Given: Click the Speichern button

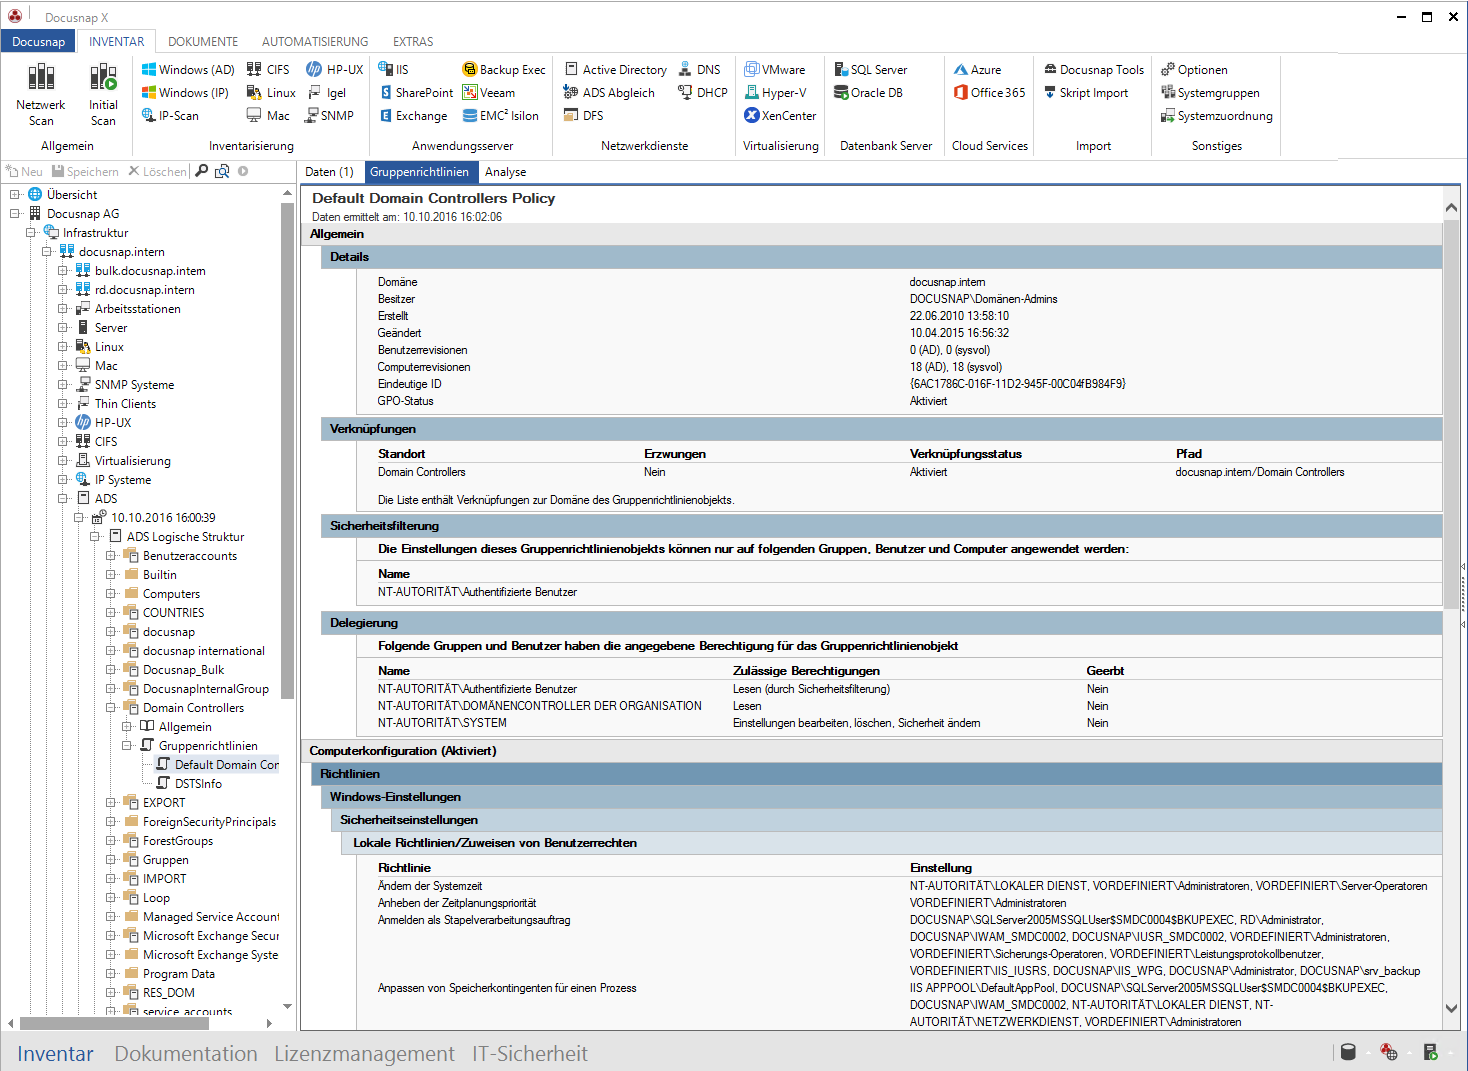Looking at the screenshot, I should click(x=85, y=172).
